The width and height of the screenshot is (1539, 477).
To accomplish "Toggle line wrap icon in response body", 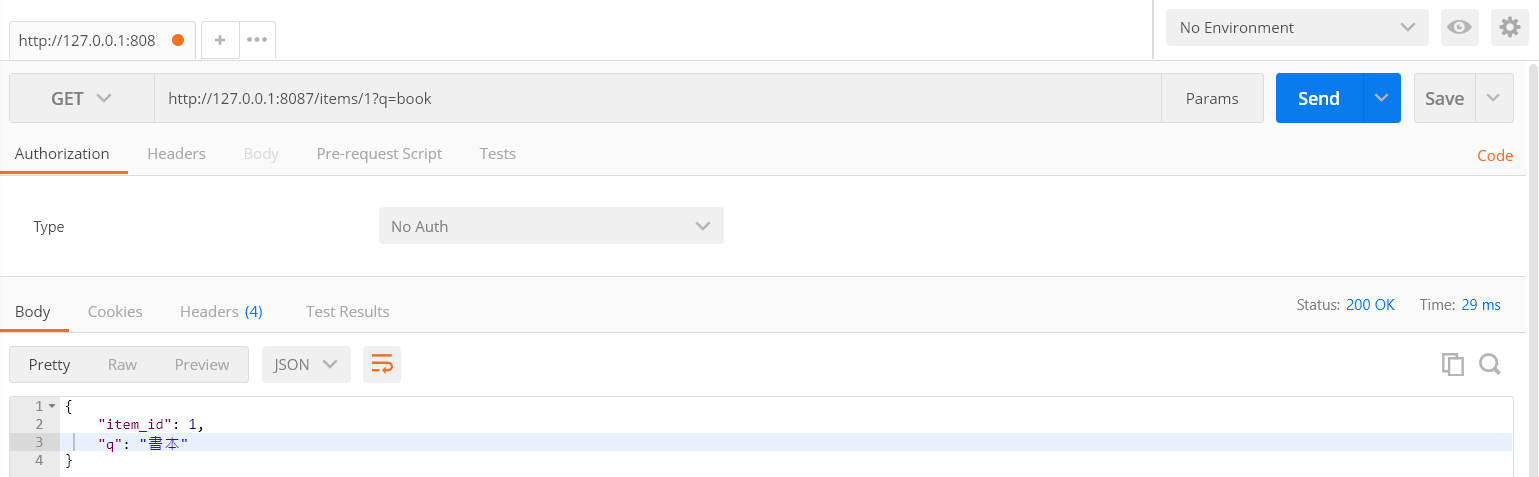I will [382, 365].
